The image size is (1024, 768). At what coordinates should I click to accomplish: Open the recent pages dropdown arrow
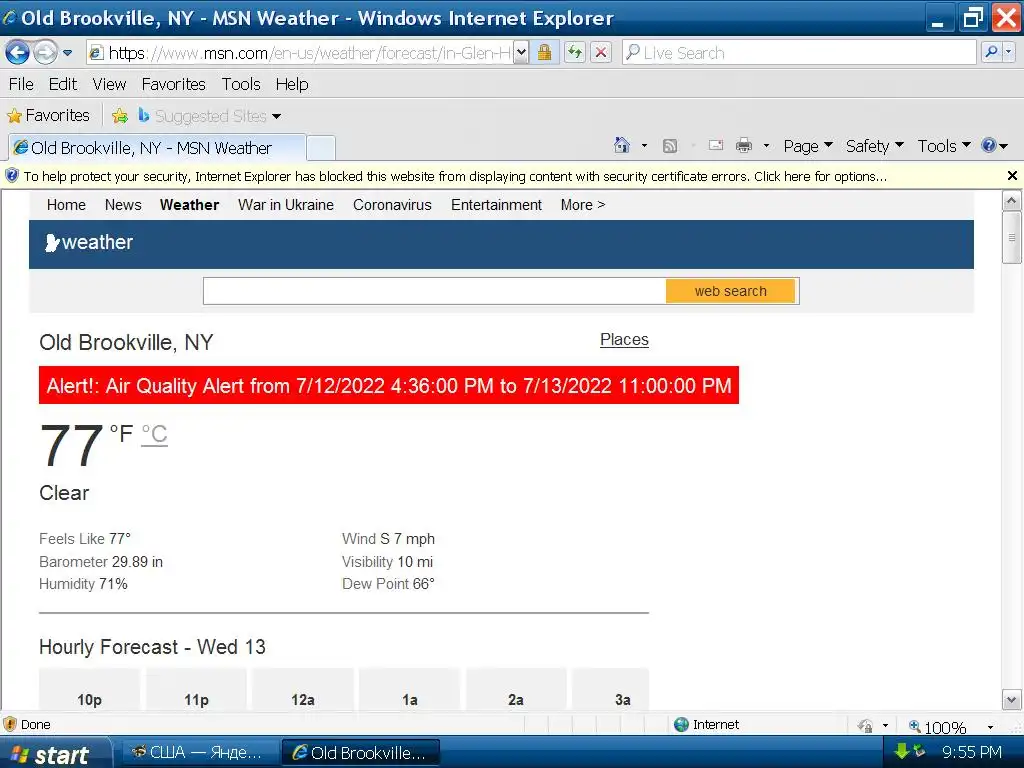pyautogui.click(x=67, y=53)
